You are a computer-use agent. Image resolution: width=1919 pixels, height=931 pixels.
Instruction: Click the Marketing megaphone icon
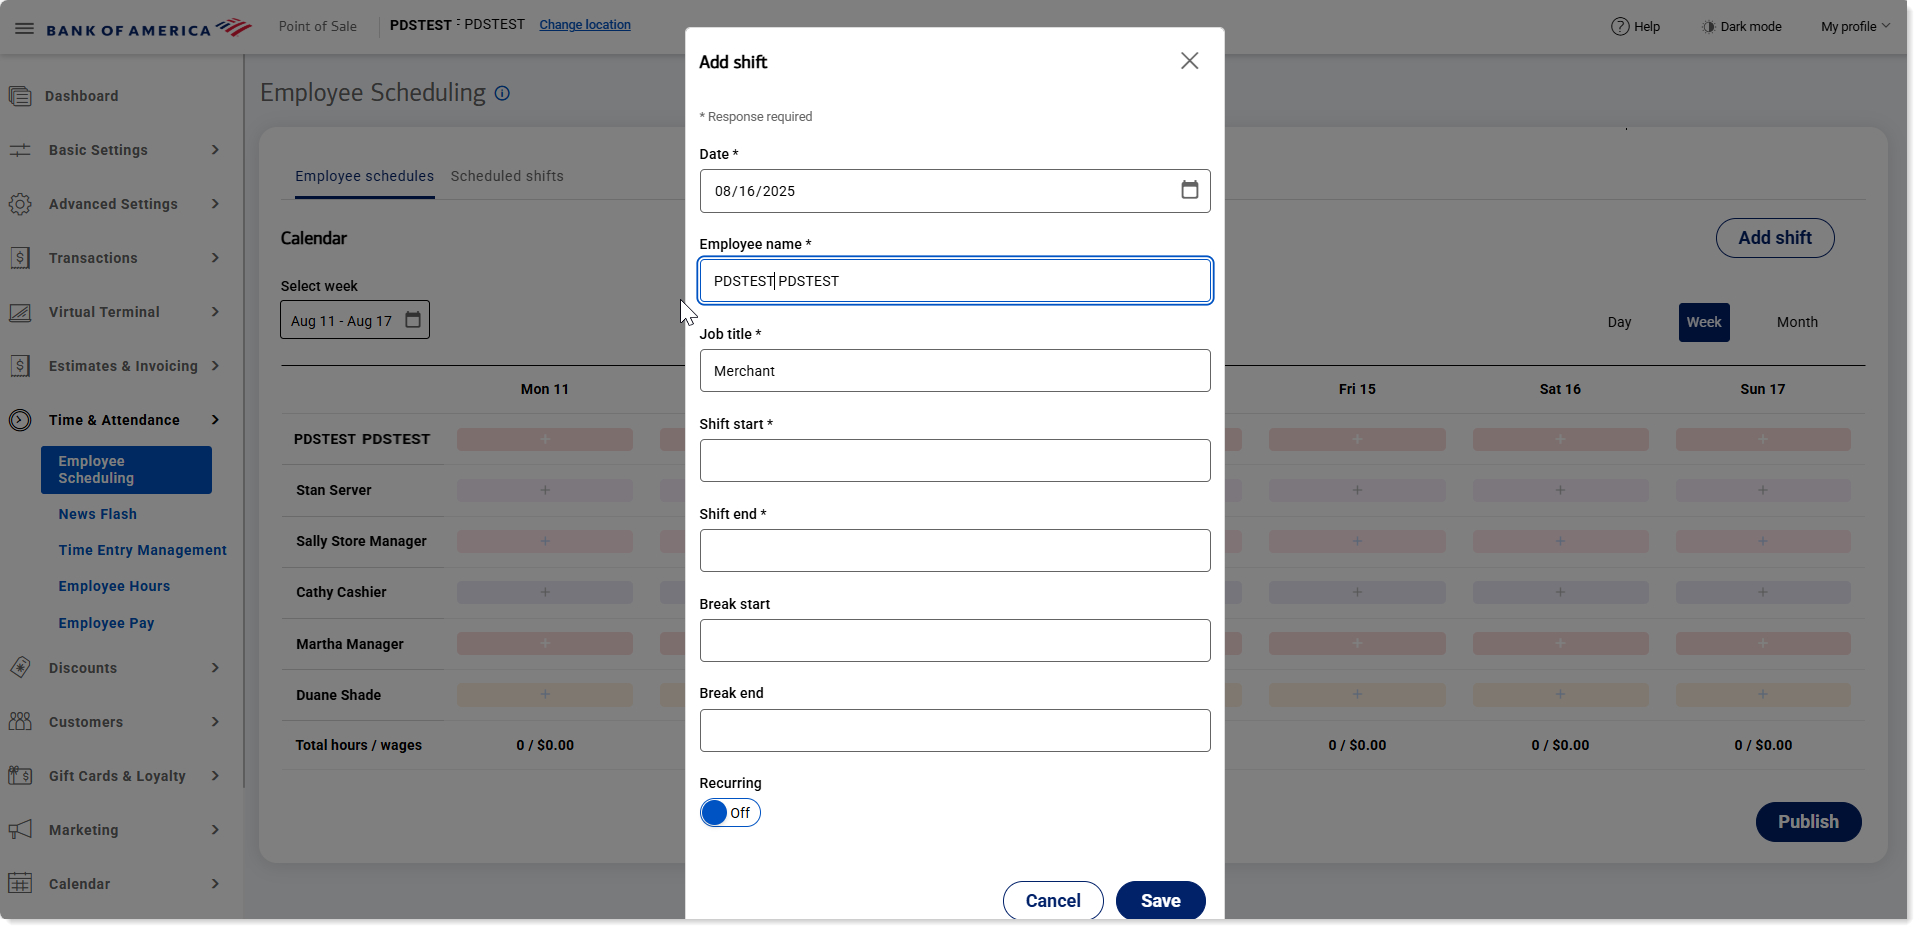click(x=20, y=830)
